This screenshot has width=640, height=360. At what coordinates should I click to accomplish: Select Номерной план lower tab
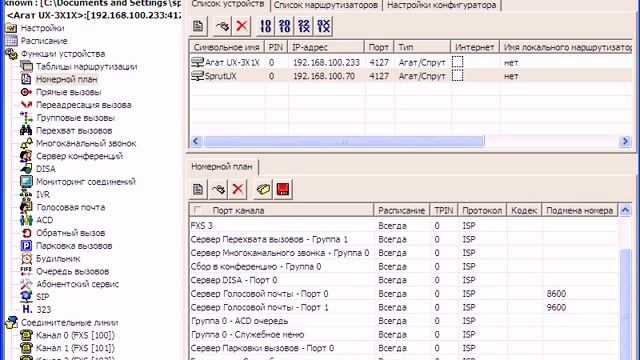[222, 167]
